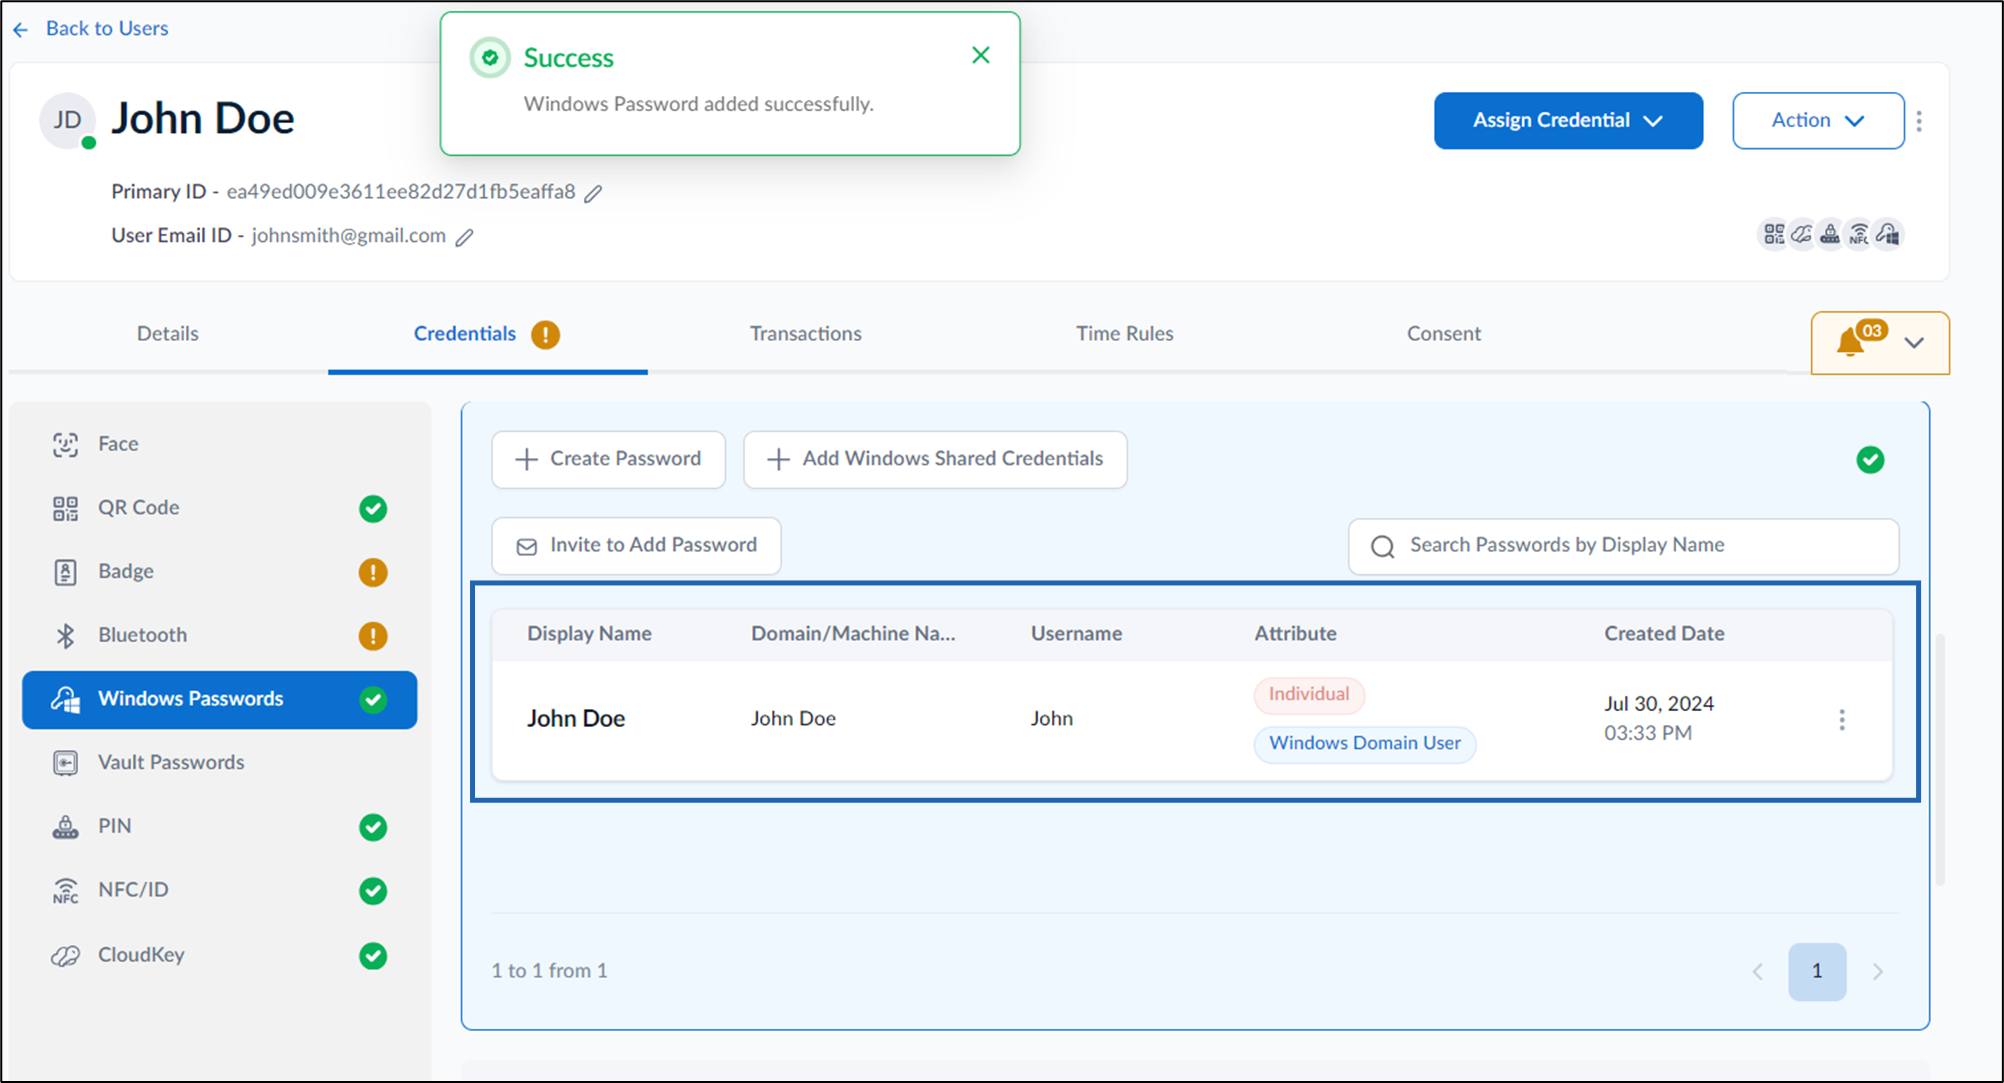
Task: Click the Create Password button
Action: pyautogui.click(x=608, y=459)
